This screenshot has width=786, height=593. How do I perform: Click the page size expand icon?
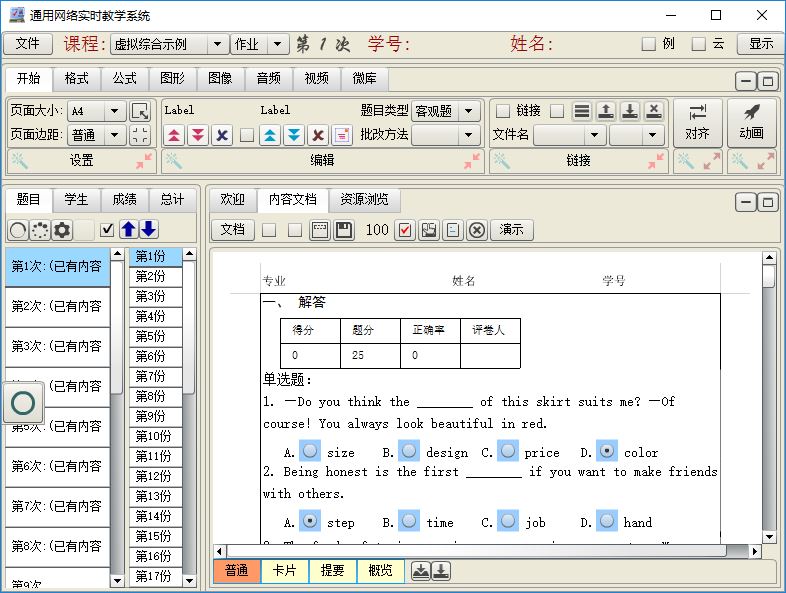point(140,111)
